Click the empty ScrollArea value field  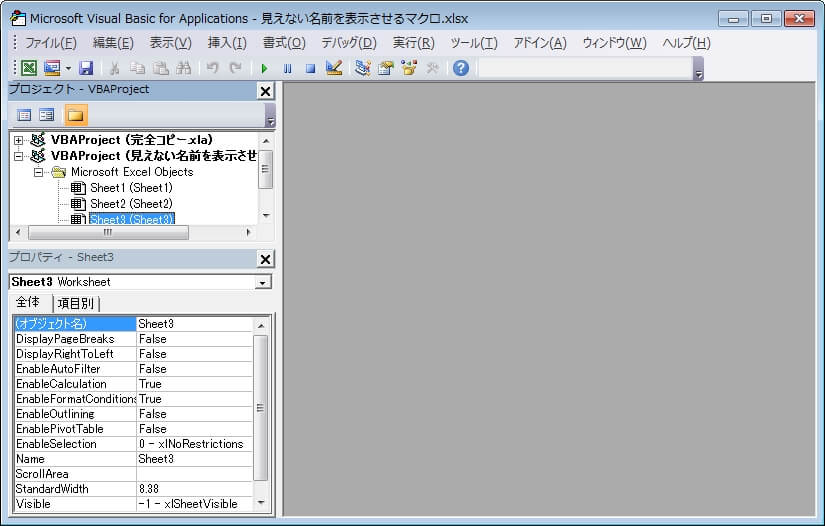click(194, 474)
